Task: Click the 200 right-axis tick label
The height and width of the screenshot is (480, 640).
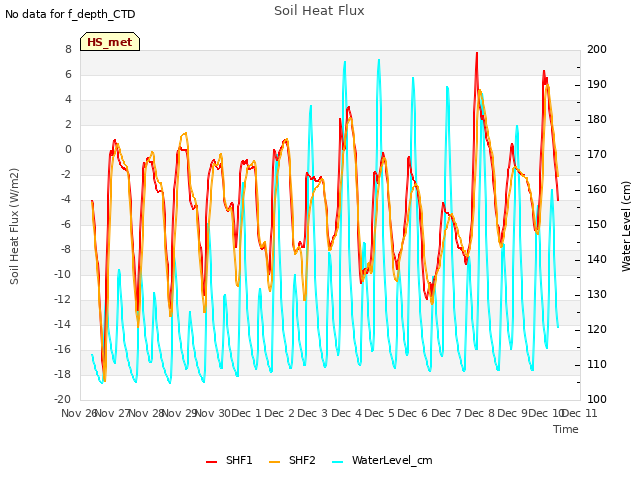Action: pos(597,49)
